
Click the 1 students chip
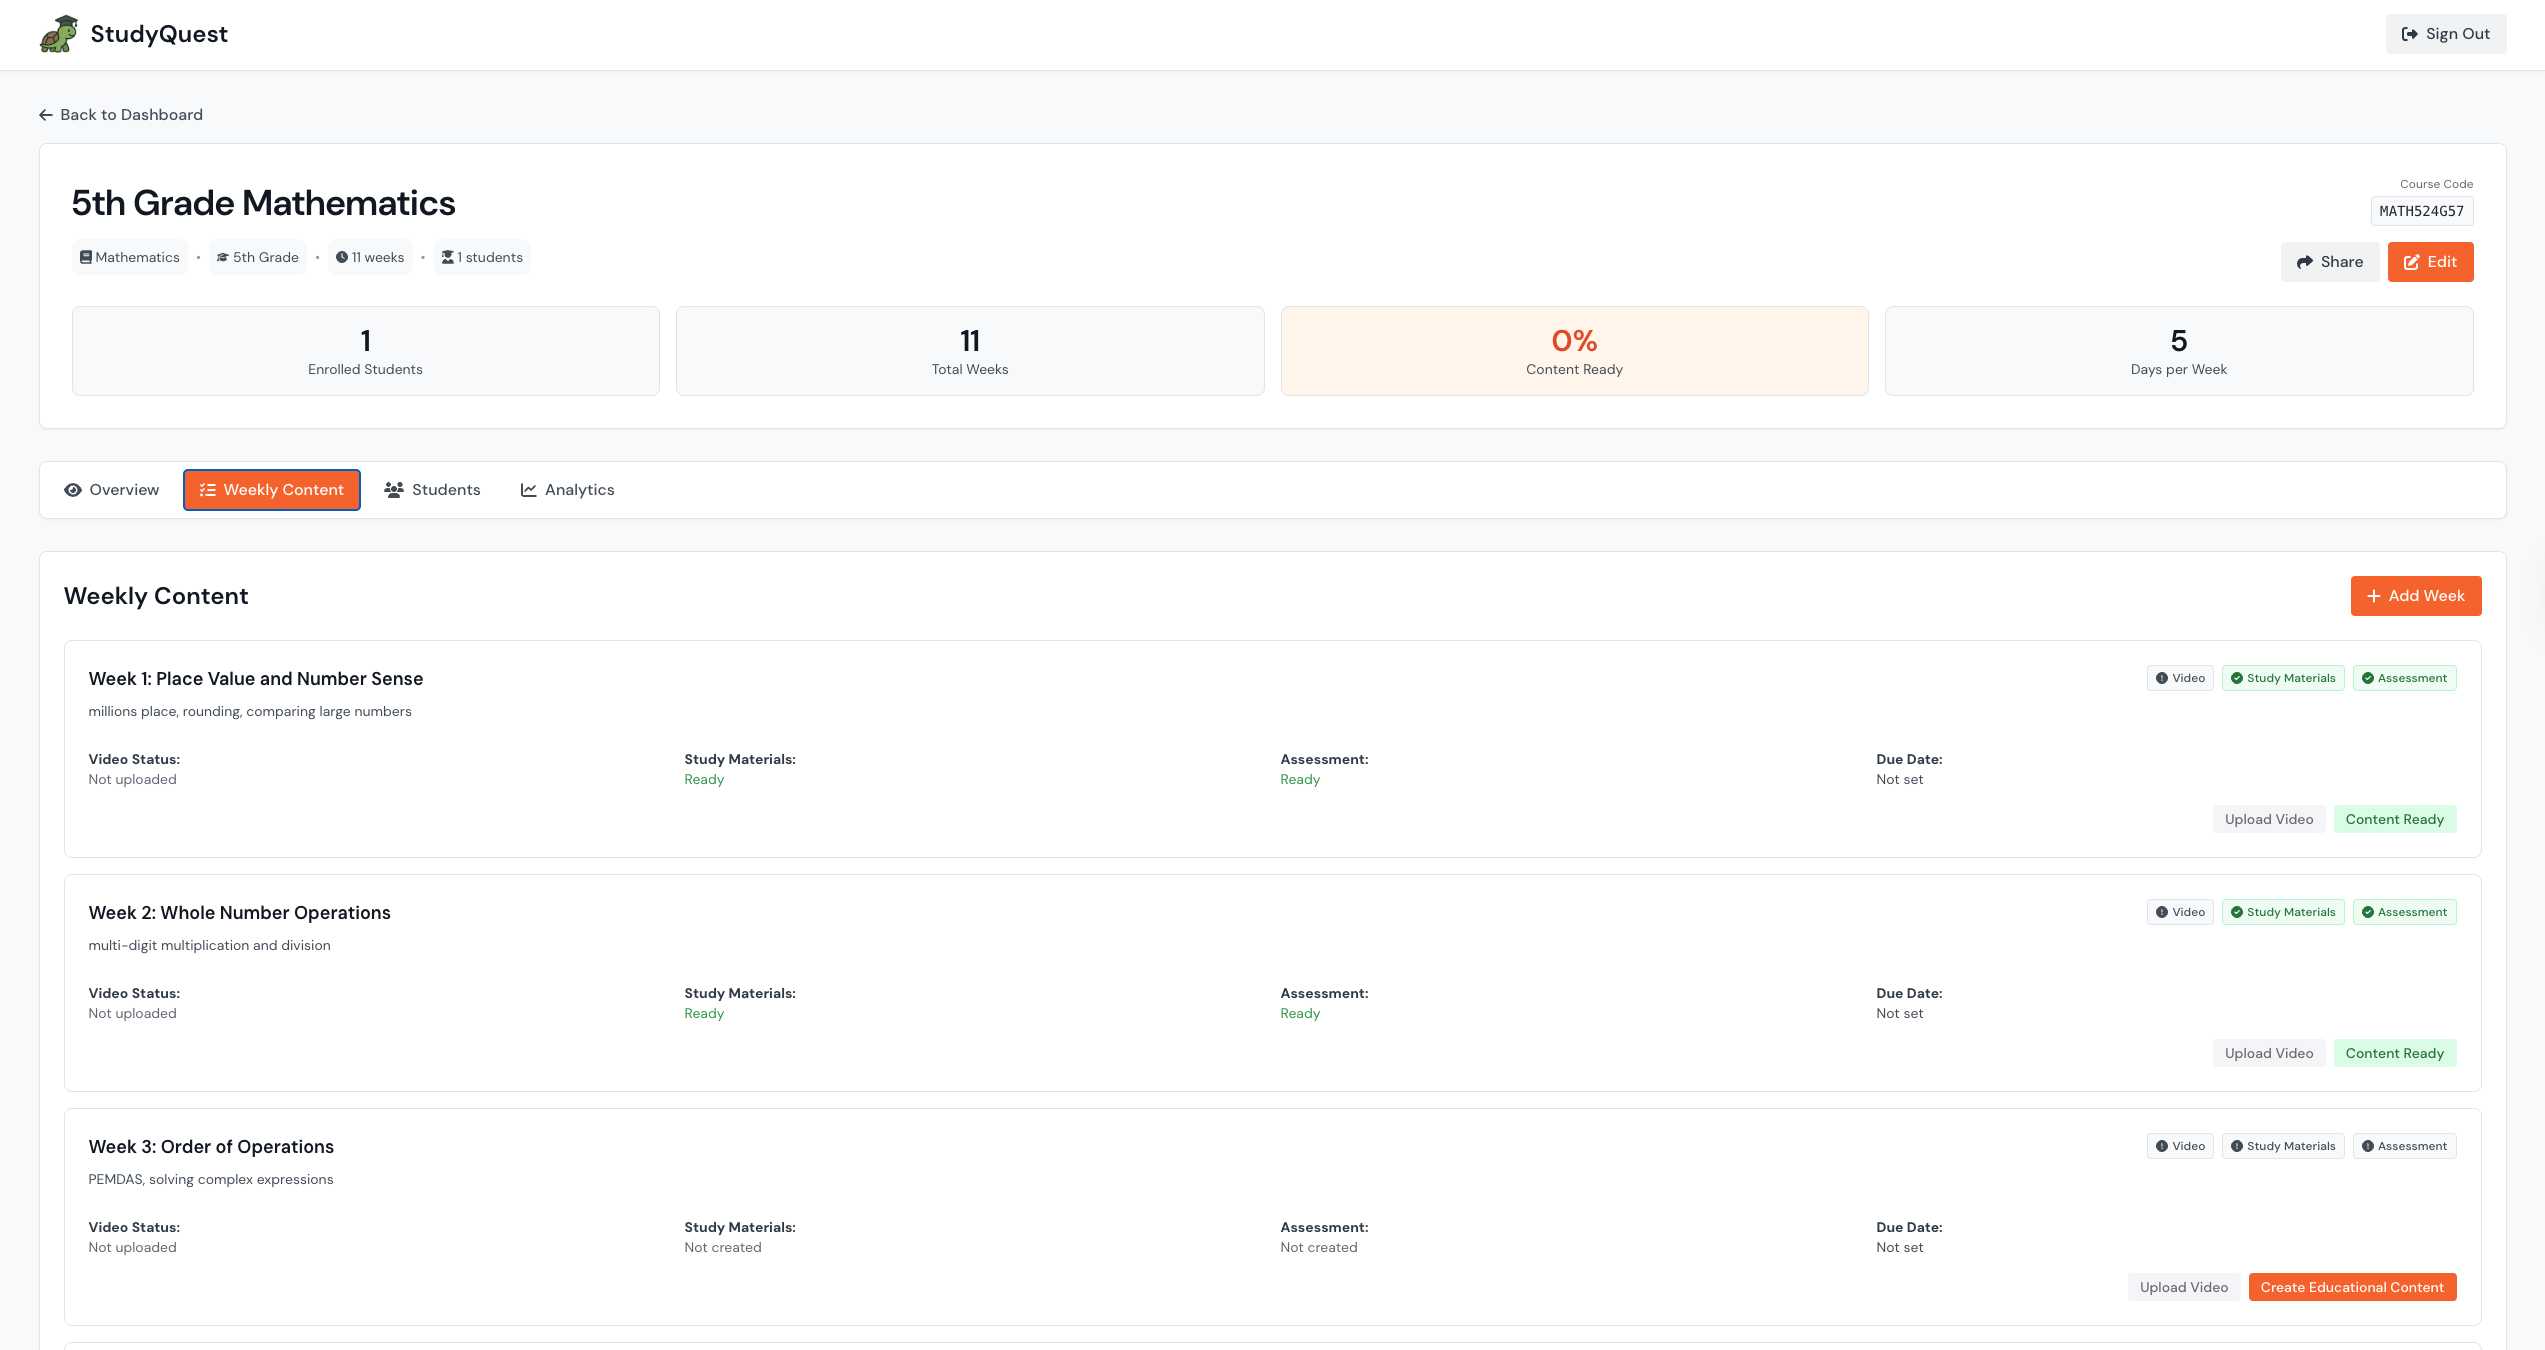pos(482,257)
